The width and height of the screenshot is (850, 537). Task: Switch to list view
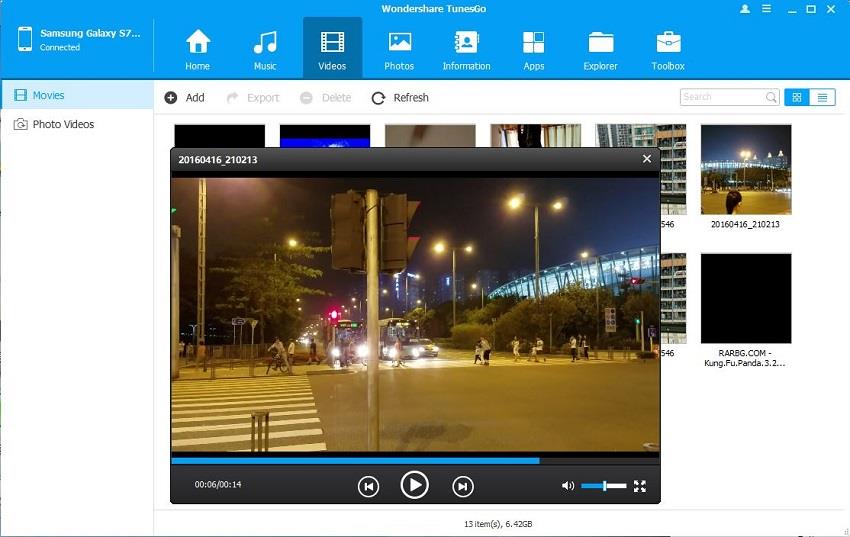click(x=823, y=97)
